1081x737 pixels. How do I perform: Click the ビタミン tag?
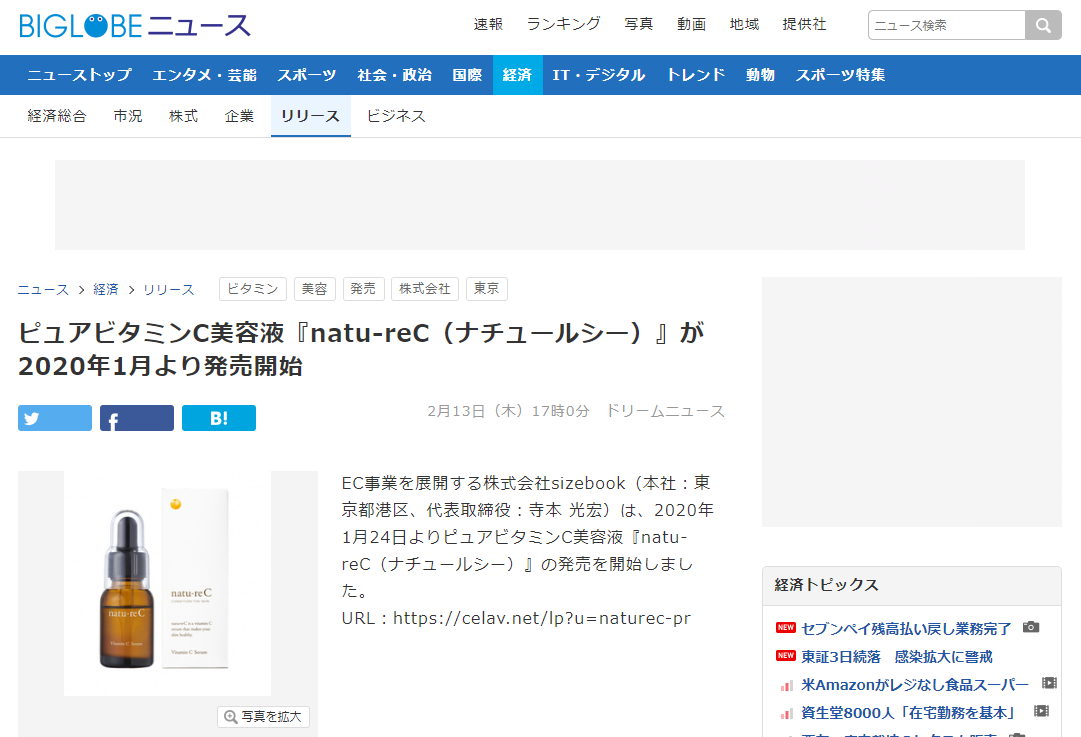[x=253, y=289]
